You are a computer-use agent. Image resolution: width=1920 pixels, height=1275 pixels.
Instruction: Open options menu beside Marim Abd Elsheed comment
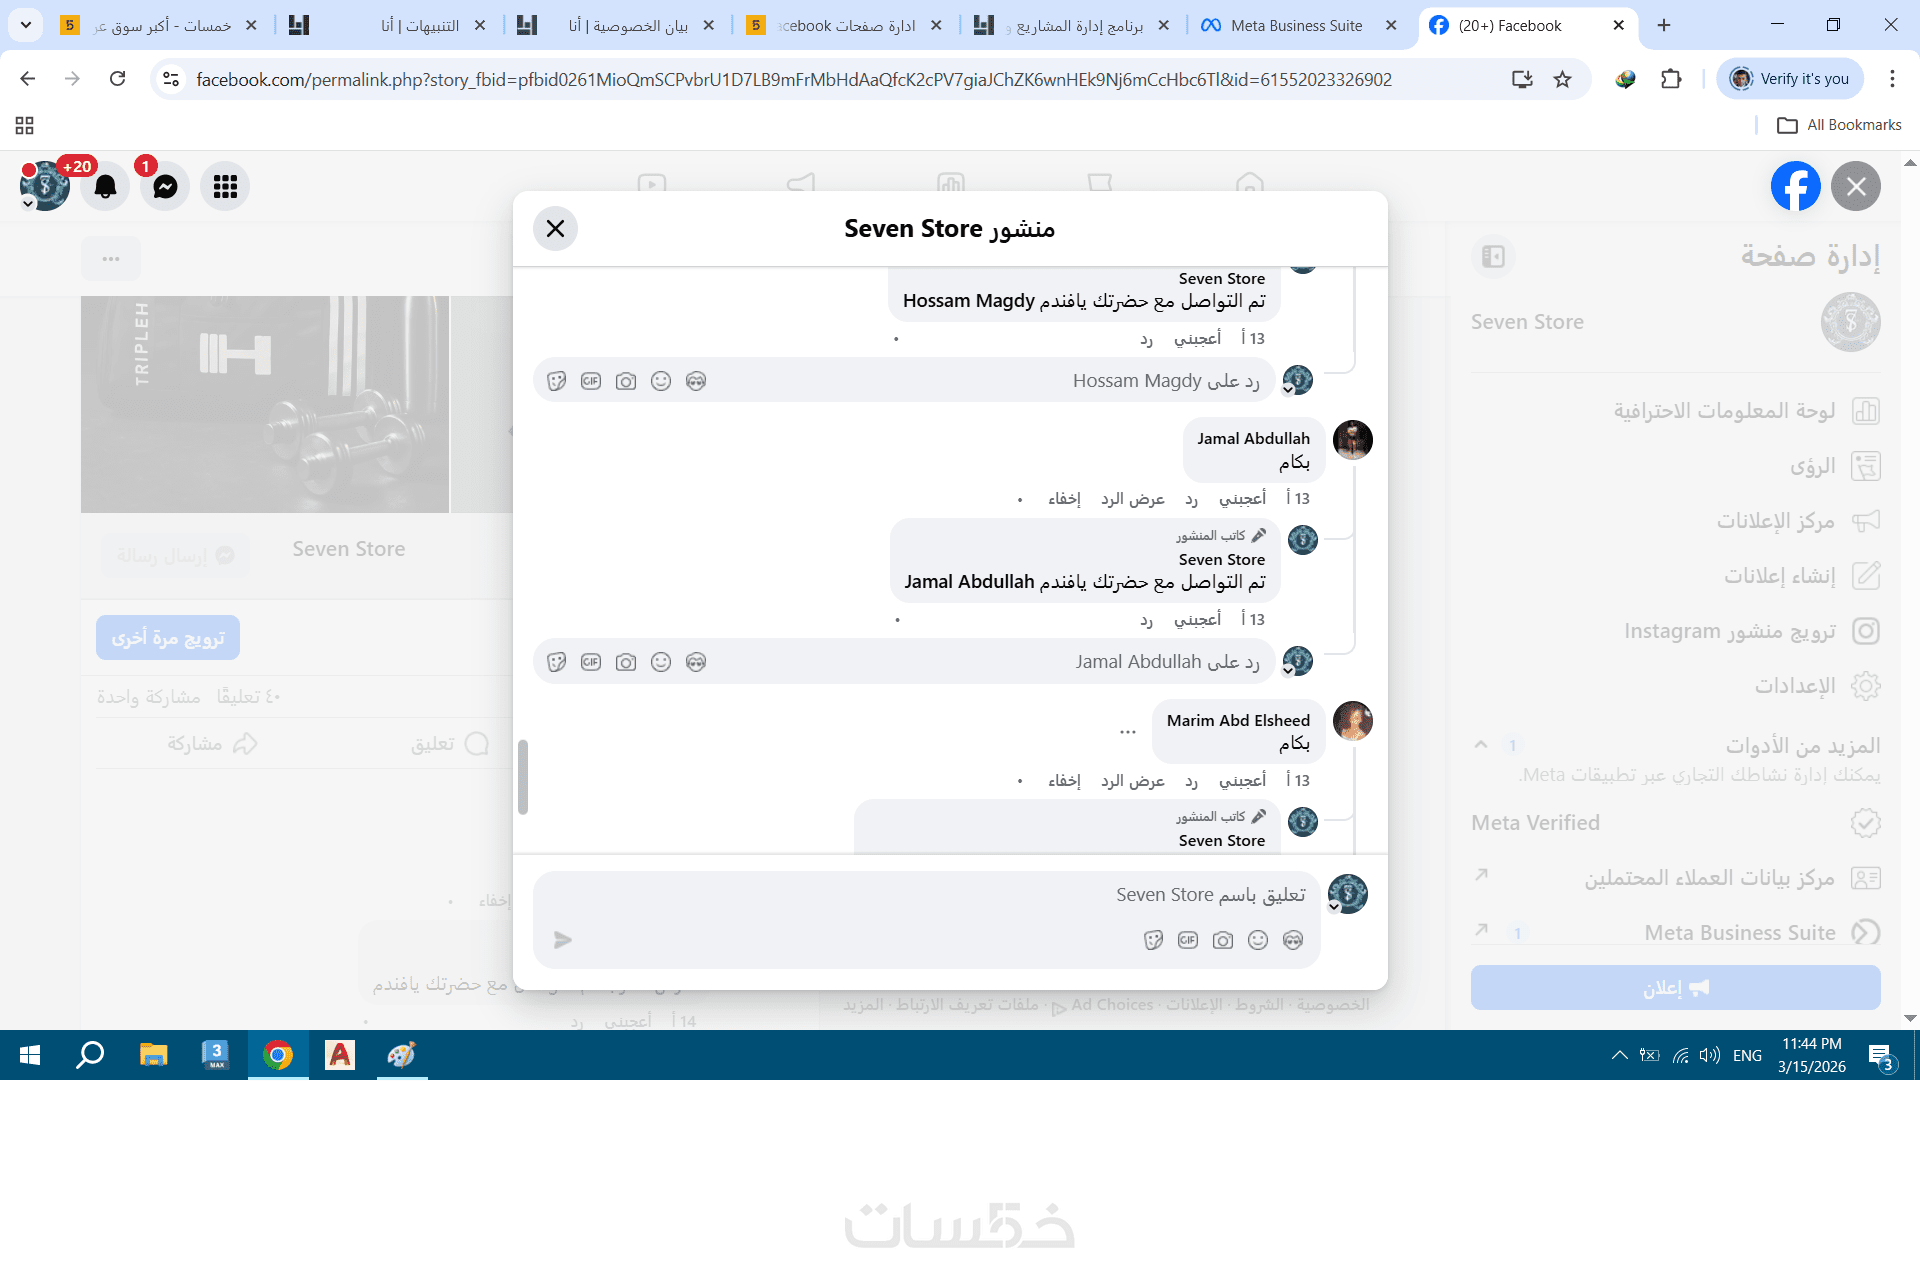coord(1128,732)
